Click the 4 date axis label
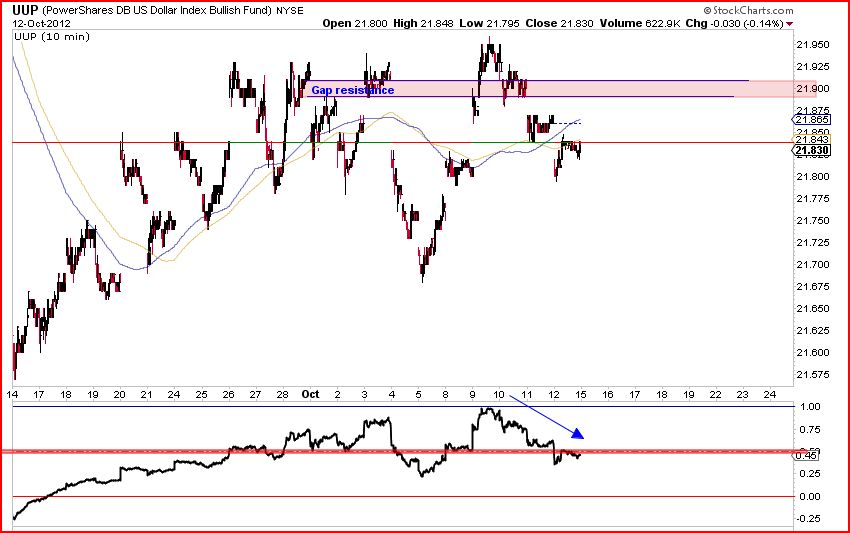The height and width of the screenshot is (533, 850). (391, 394)
